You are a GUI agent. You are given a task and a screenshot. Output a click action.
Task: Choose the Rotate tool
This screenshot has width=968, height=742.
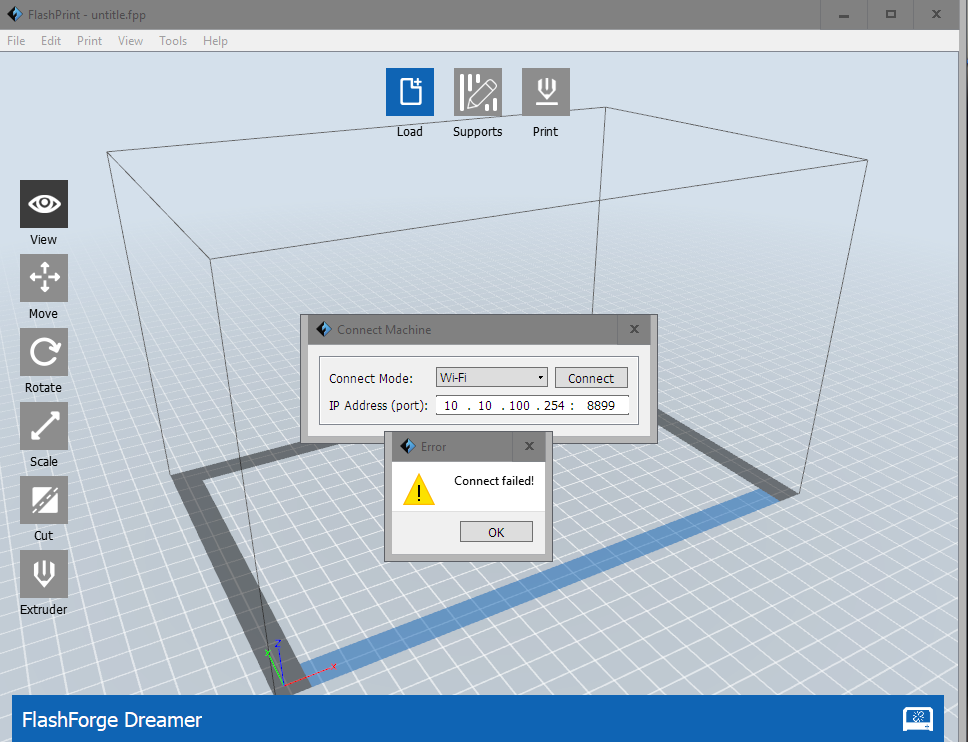pyautogui.click(x=44, y=352)
